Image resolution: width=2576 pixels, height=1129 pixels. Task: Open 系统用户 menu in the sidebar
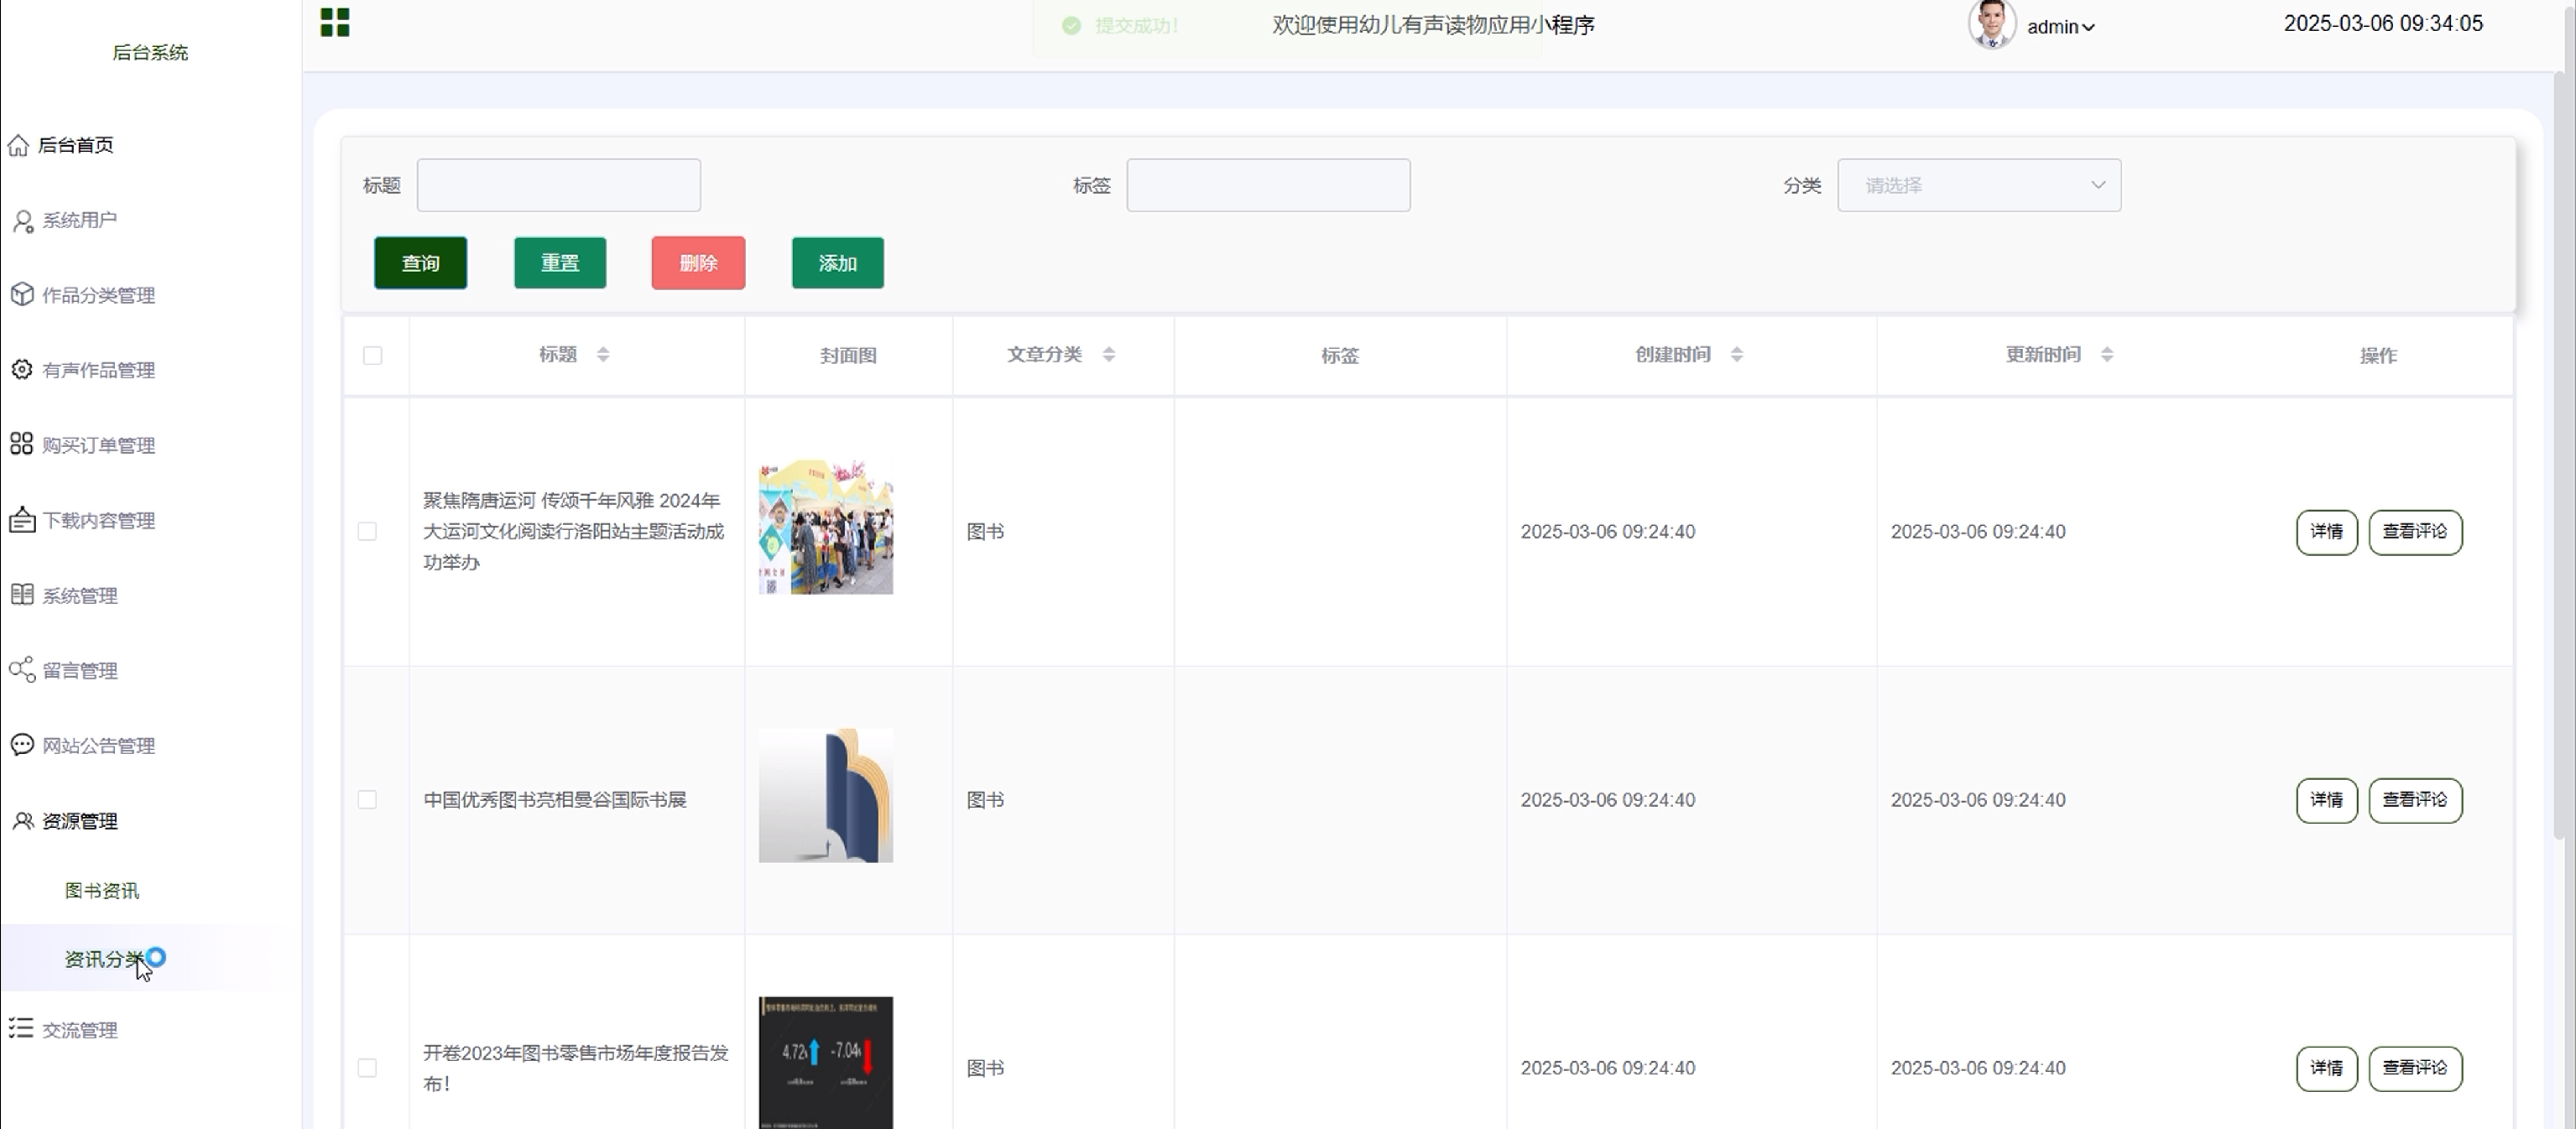click(x=80, y=221)
